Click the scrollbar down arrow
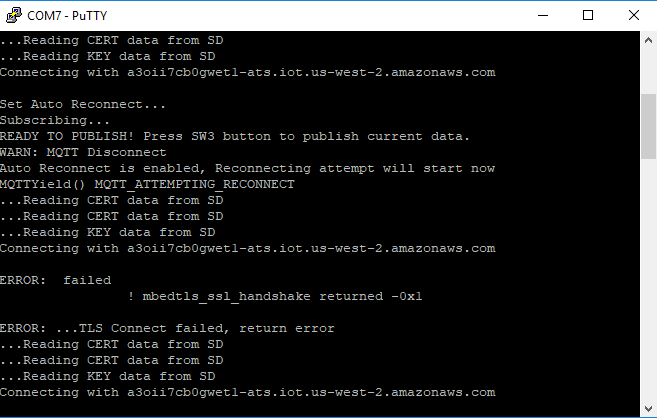657x418 pixels. (648, 409)
